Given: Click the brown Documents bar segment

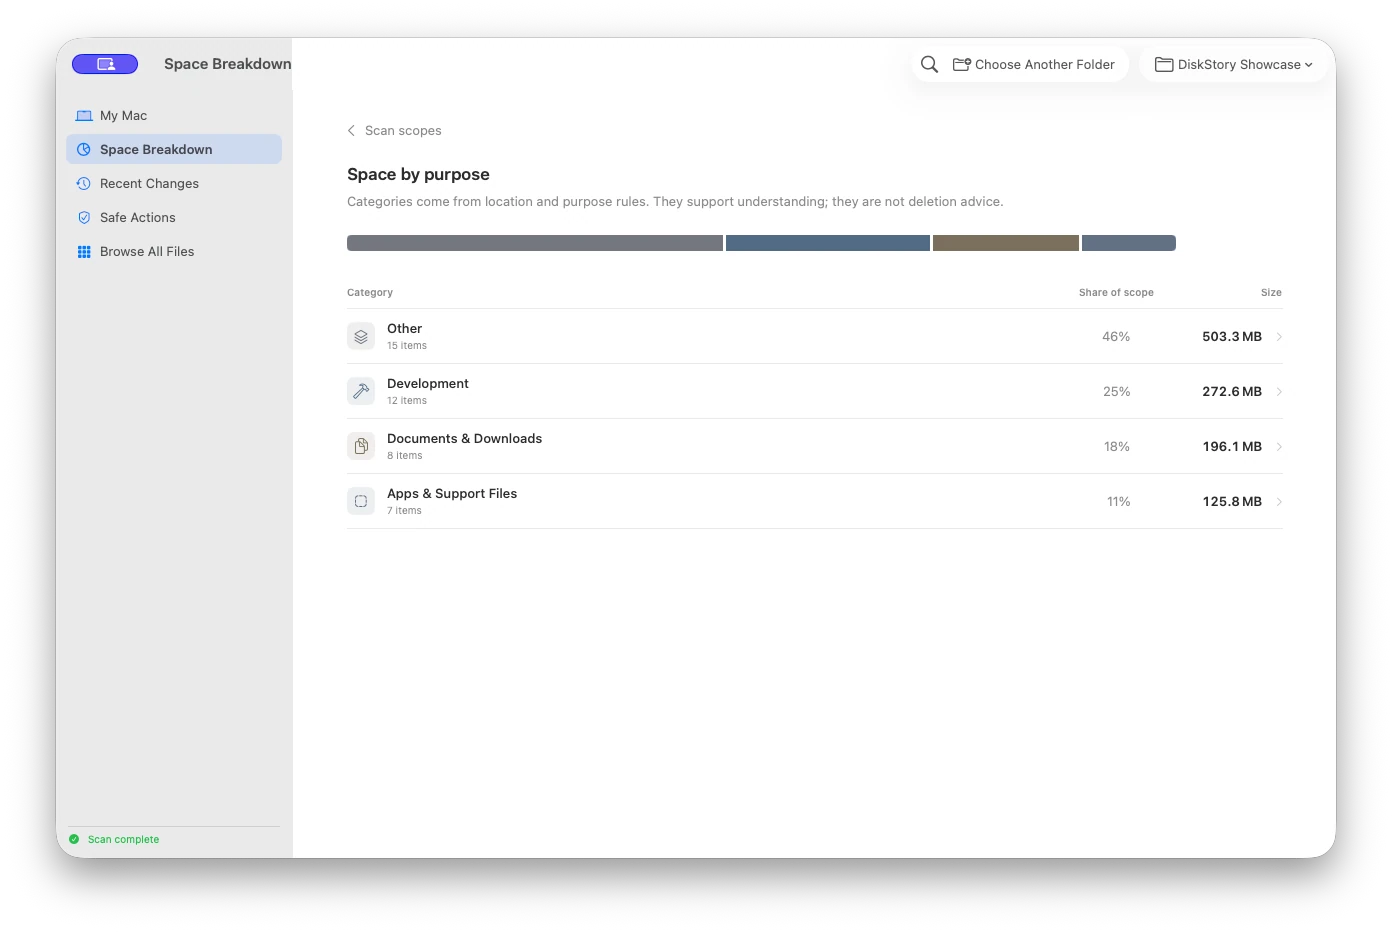Looking at the screenshot, I should pos(1006,243).
